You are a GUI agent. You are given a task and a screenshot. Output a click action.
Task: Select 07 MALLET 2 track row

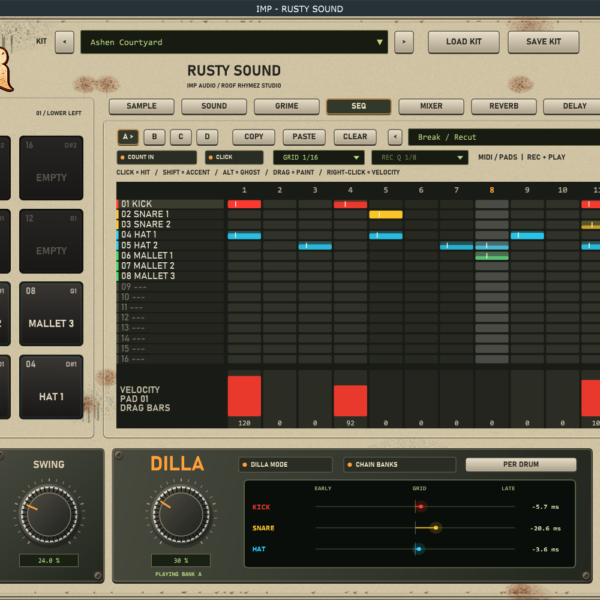[x=170, y=266]
